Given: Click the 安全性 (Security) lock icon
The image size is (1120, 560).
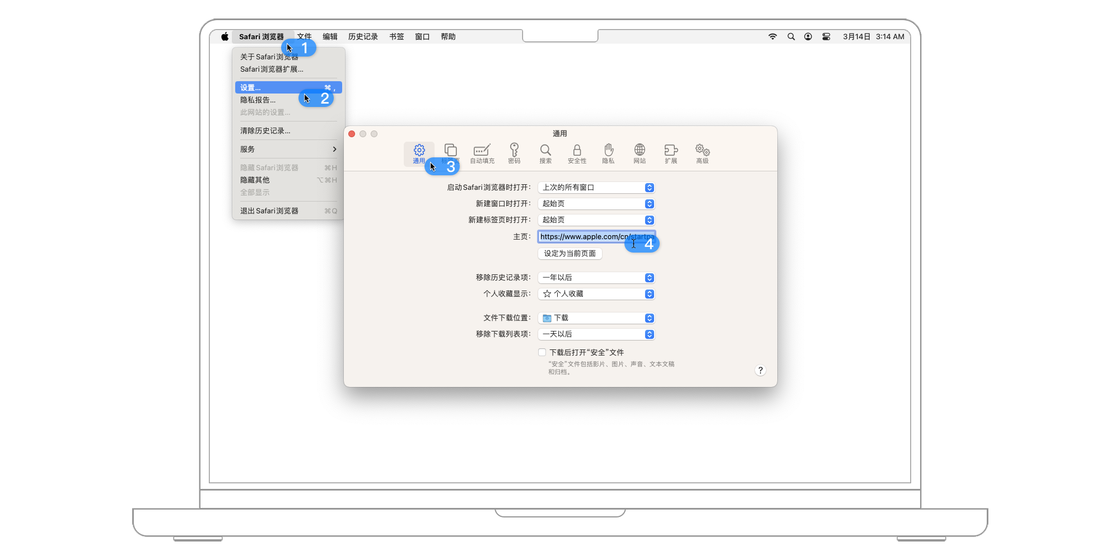Looking at the screenshot, I should [577, 152].
